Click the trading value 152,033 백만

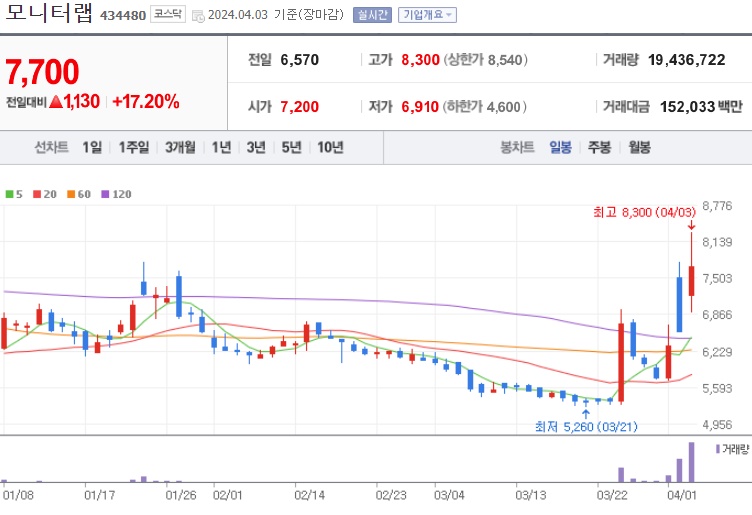[701, 106]
